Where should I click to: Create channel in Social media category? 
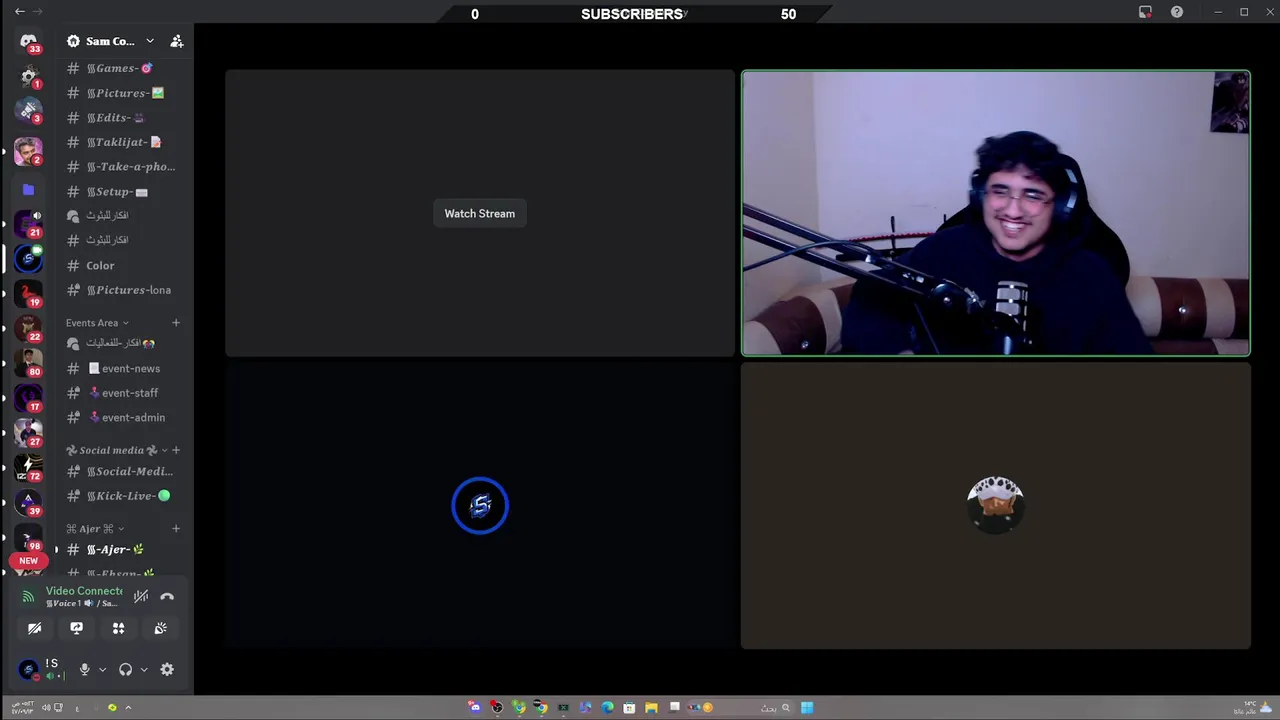(x=176, y=450)
